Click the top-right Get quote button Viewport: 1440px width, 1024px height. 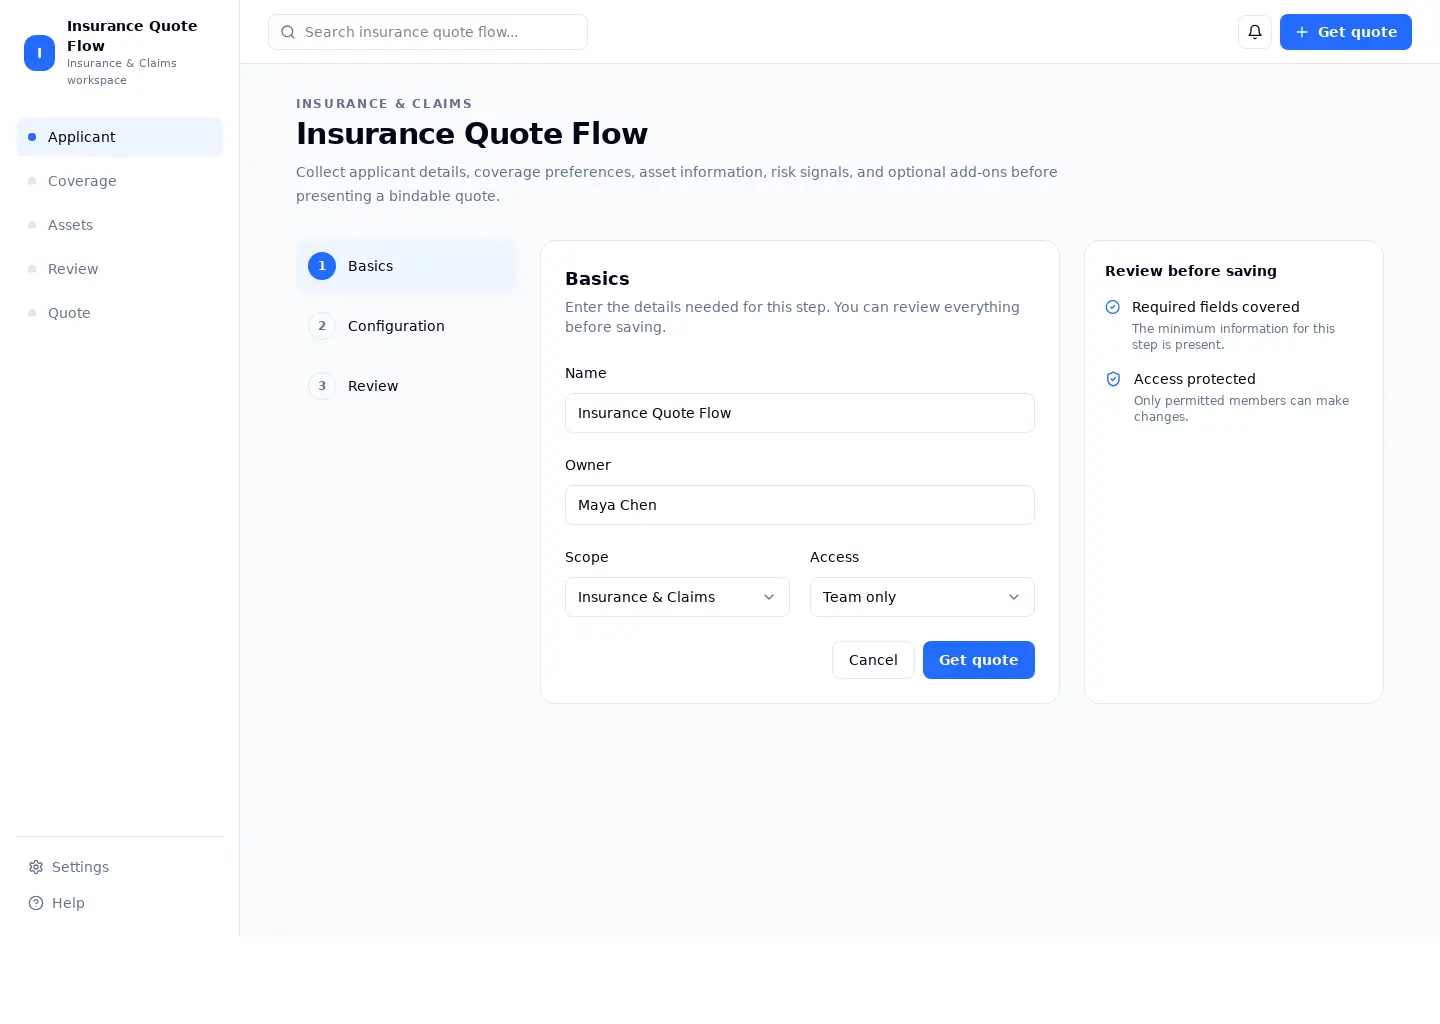pos(1346,32)
